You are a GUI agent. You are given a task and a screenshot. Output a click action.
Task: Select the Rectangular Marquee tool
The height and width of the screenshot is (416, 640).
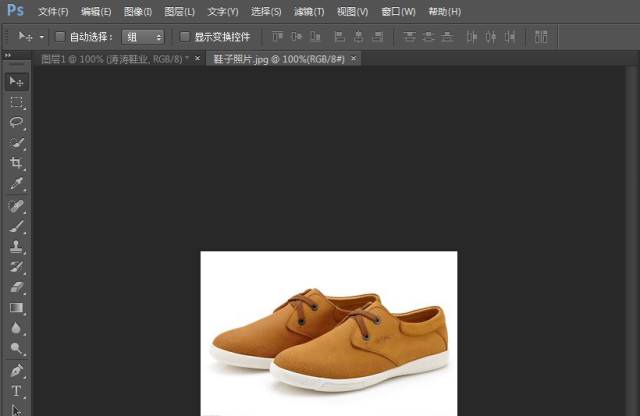(16, 102)
